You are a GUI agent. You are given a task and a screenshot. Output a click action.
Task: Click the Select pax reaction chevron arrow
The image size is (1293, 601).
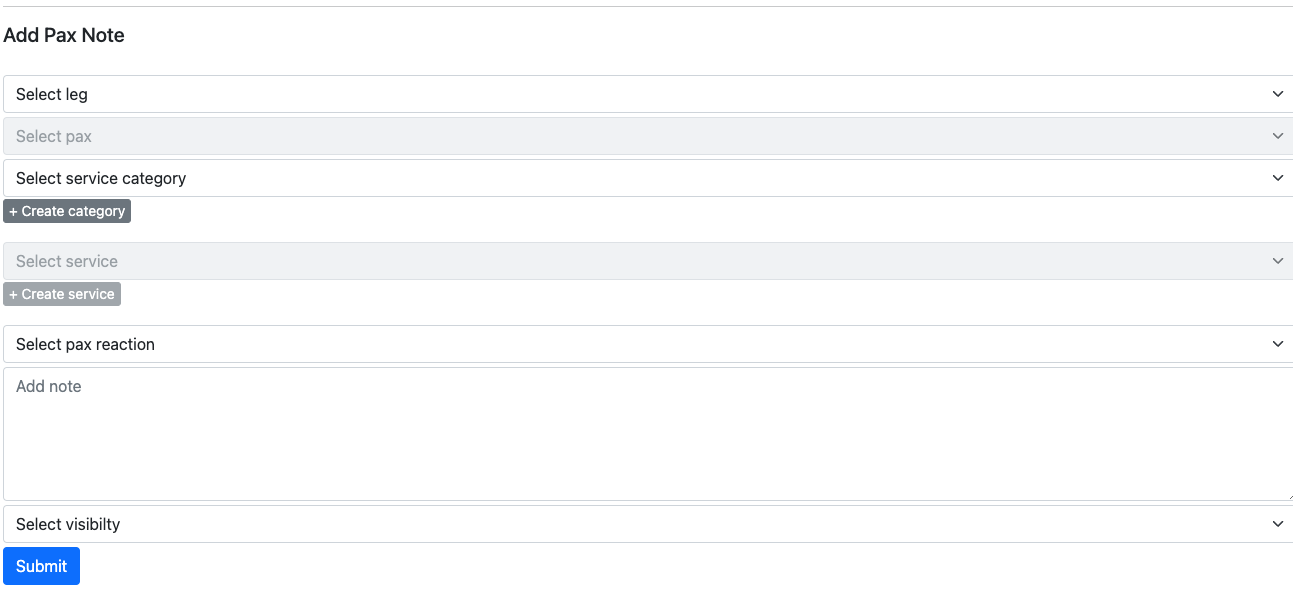coord(1277,344)
